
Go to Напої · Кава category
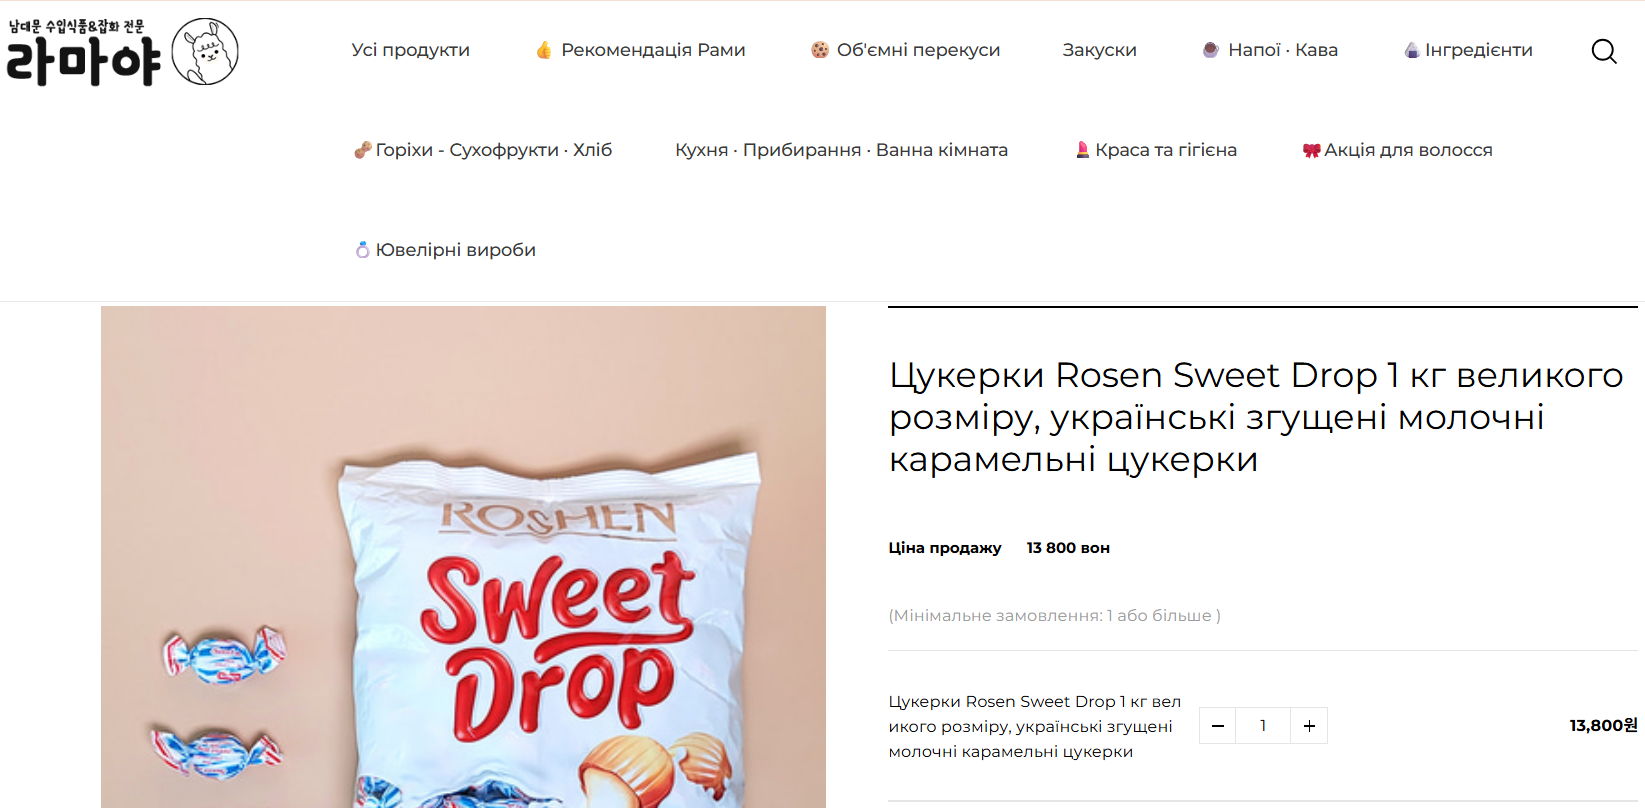point(1283,50)
